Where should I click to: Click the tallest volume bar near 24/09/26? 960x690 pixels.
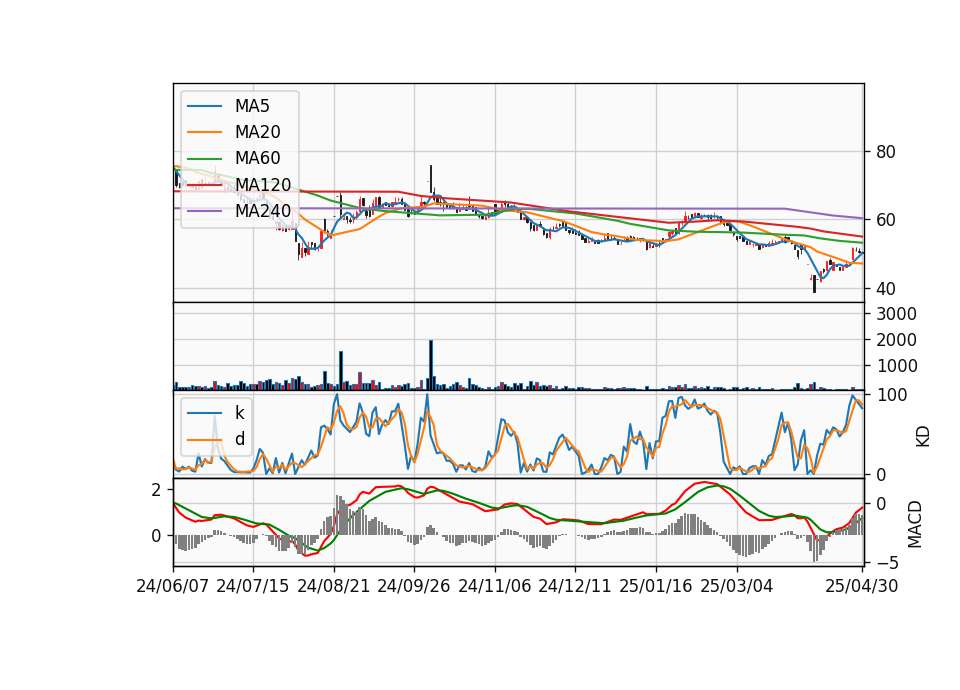431,365
